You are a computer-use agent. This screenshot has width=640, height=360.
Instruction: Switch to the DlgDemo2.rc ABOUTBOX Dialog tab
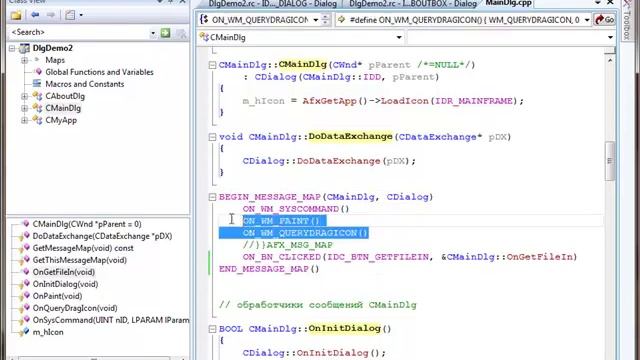pyautogui.click(x=413, y=4)
